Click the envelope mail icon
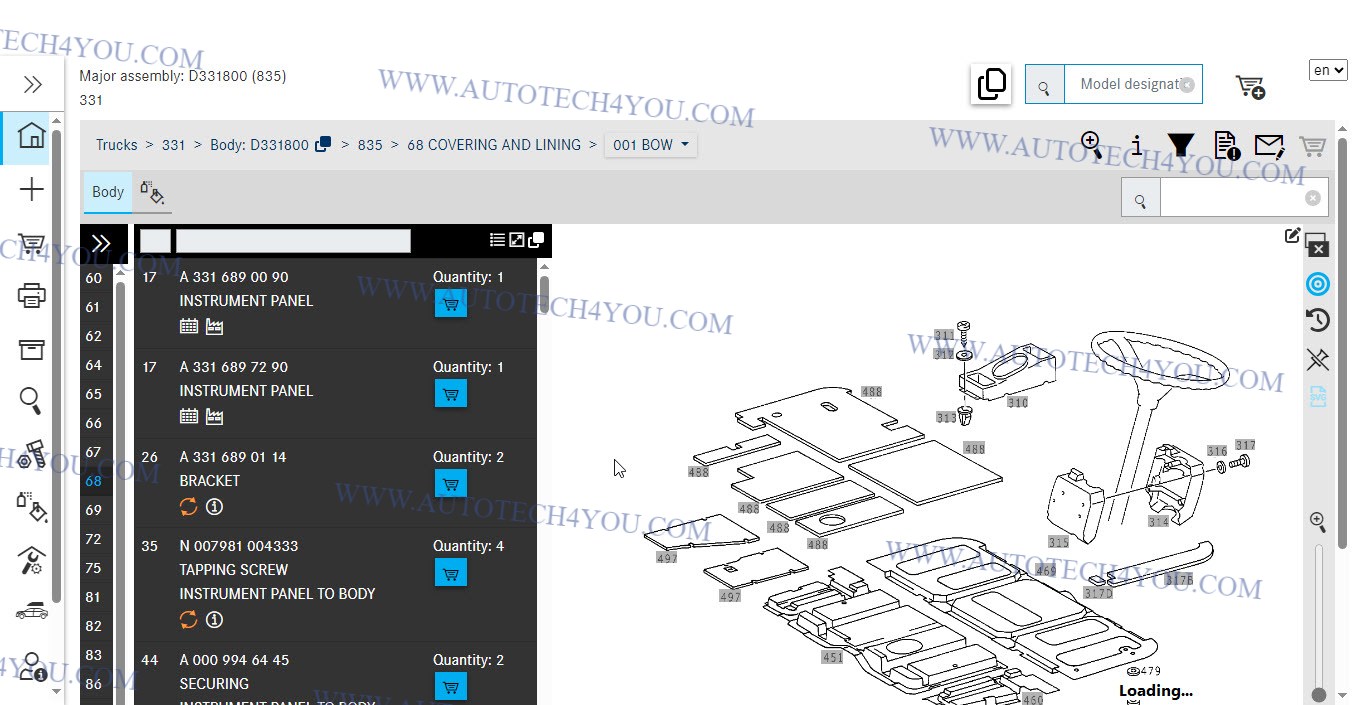1366x705 pixels. pos(1269,146)
